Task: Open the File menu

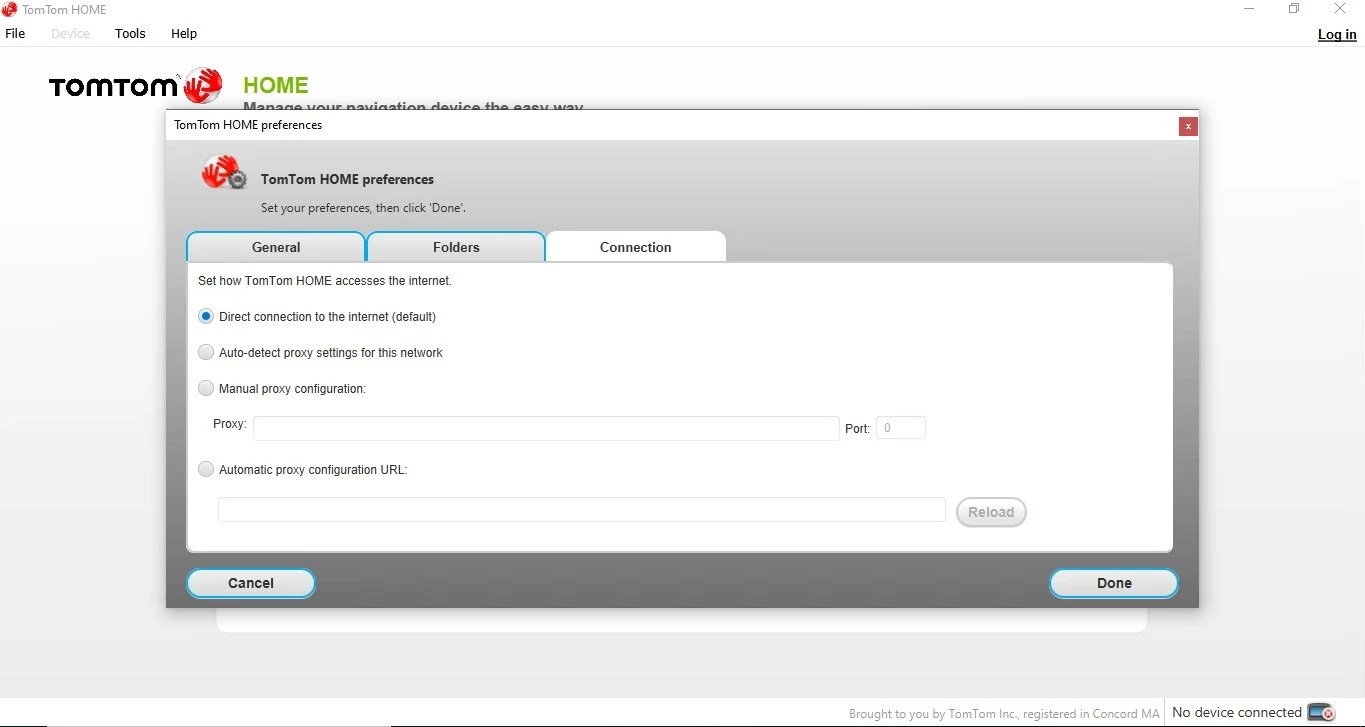Action: click(x=15, y=33)
